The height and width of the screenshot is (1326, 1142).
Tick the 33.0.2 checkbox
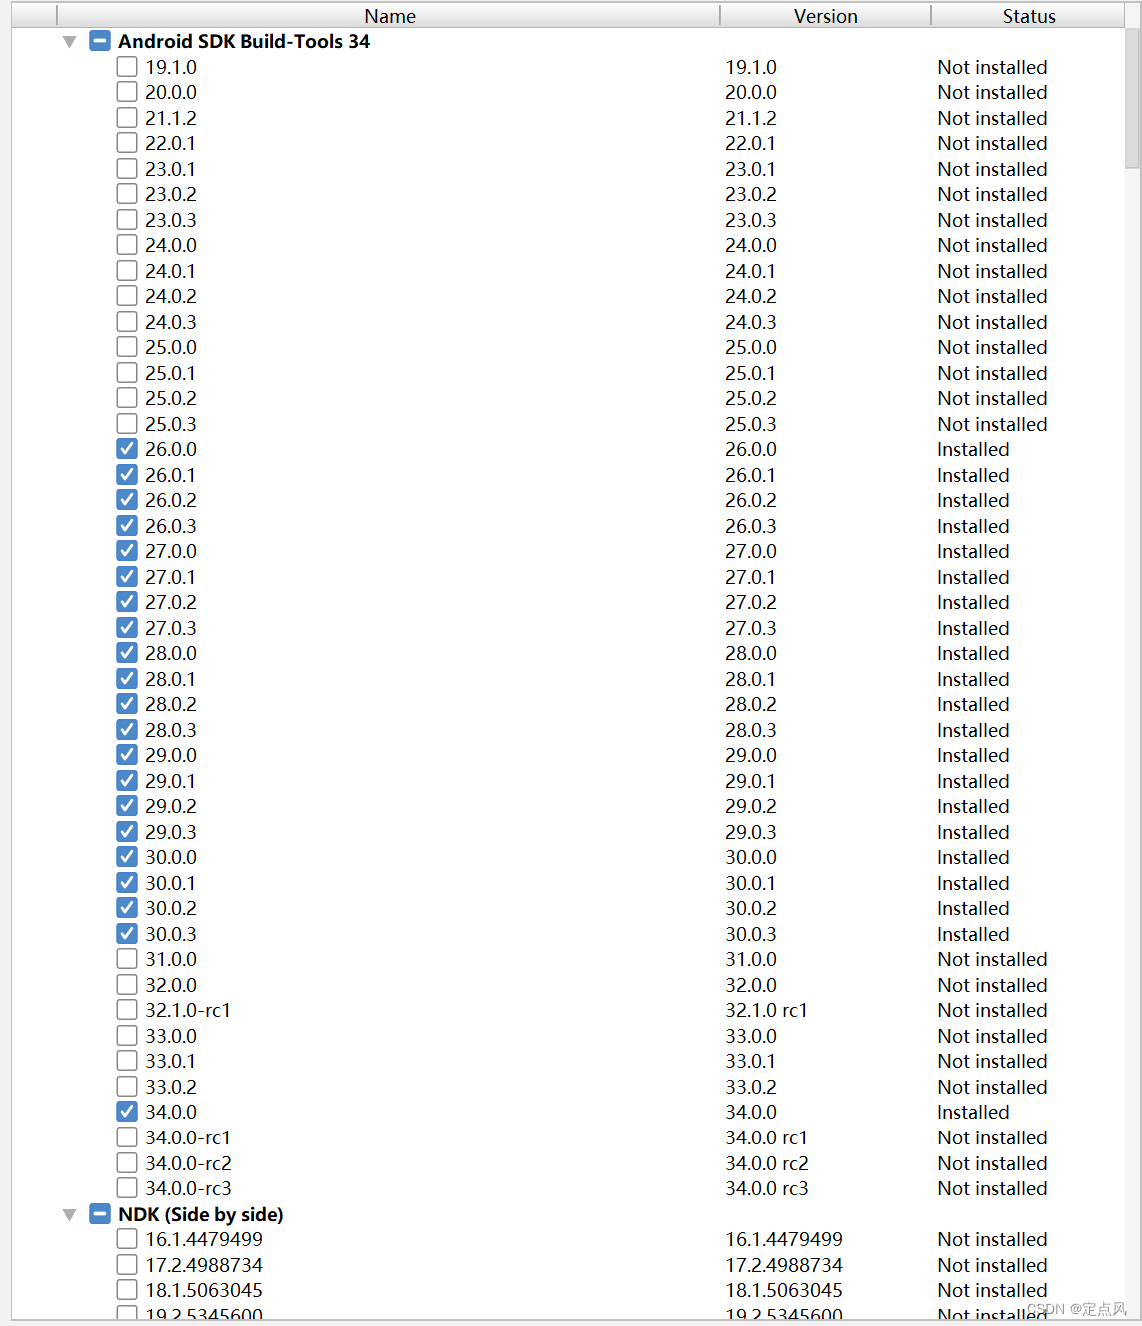pos(127,1087)
